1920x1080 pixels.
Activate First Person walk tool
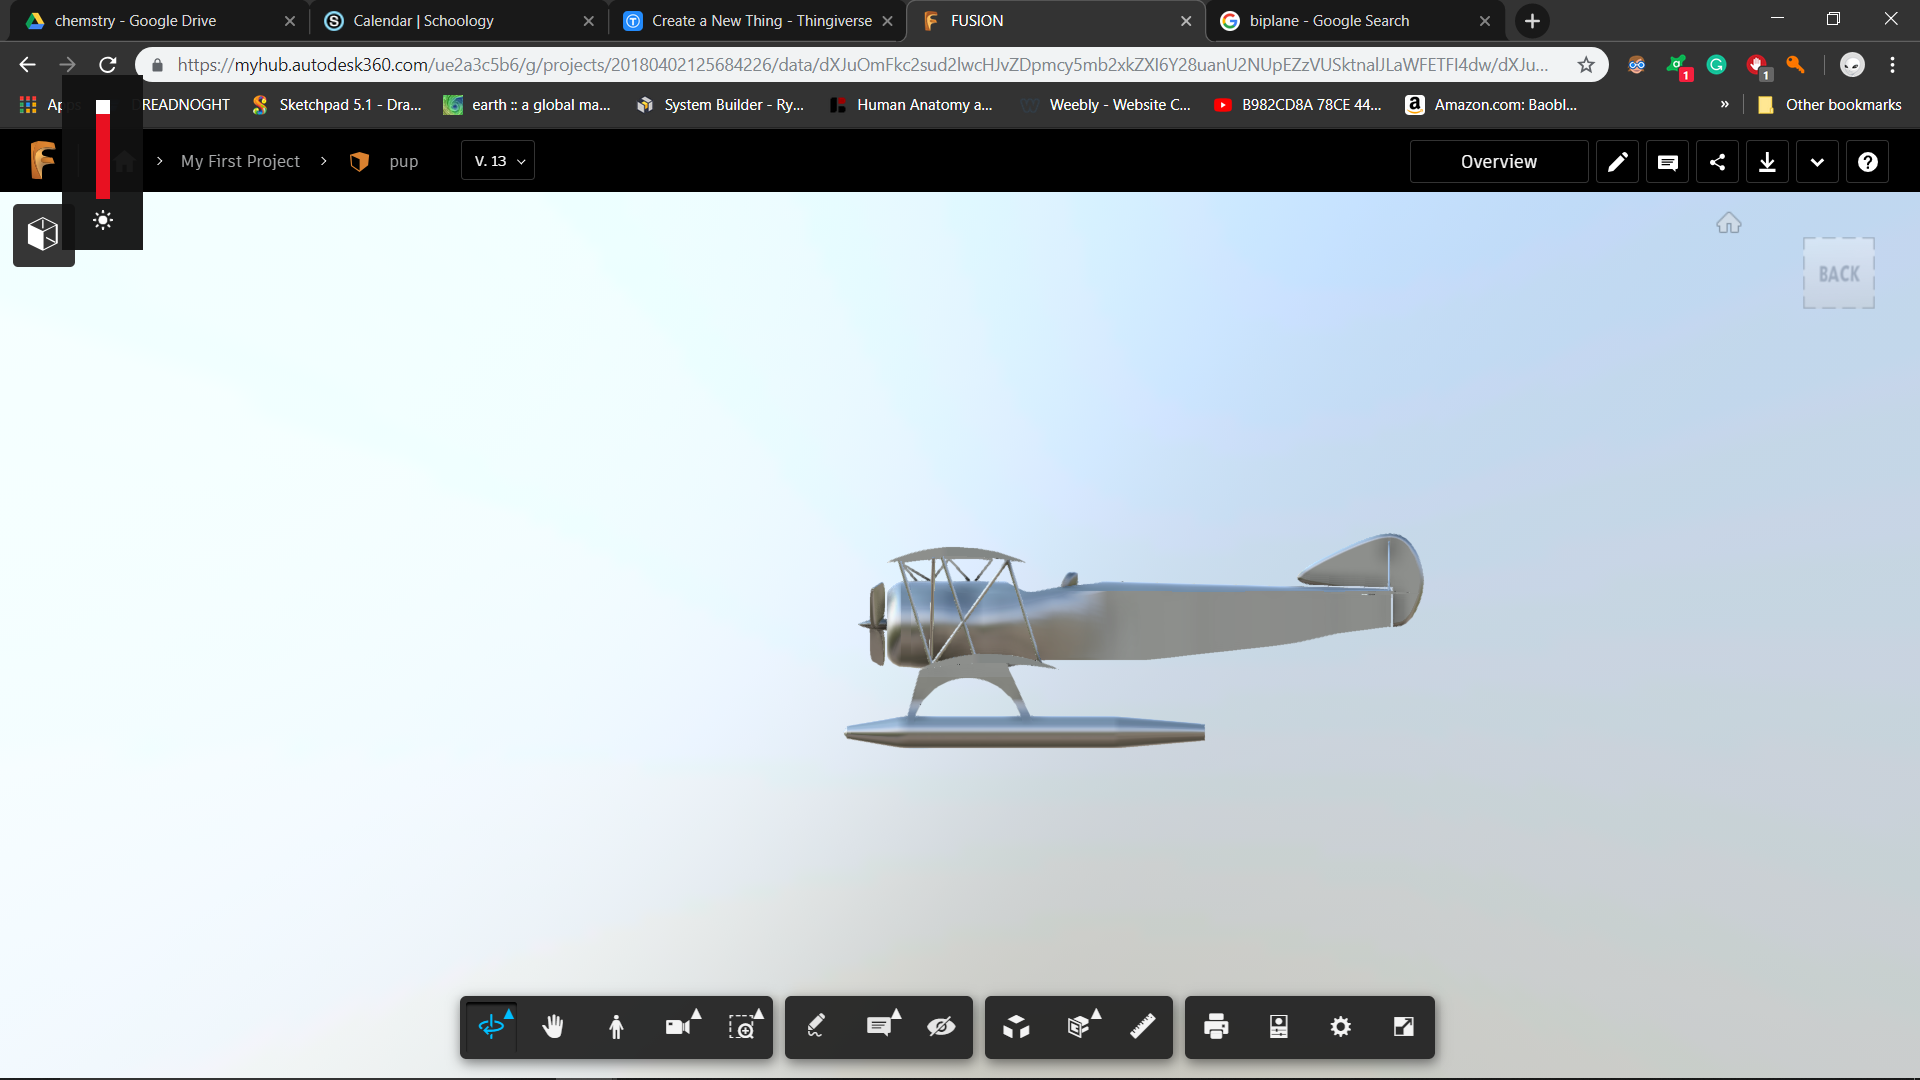click(x=616, y=1027)
